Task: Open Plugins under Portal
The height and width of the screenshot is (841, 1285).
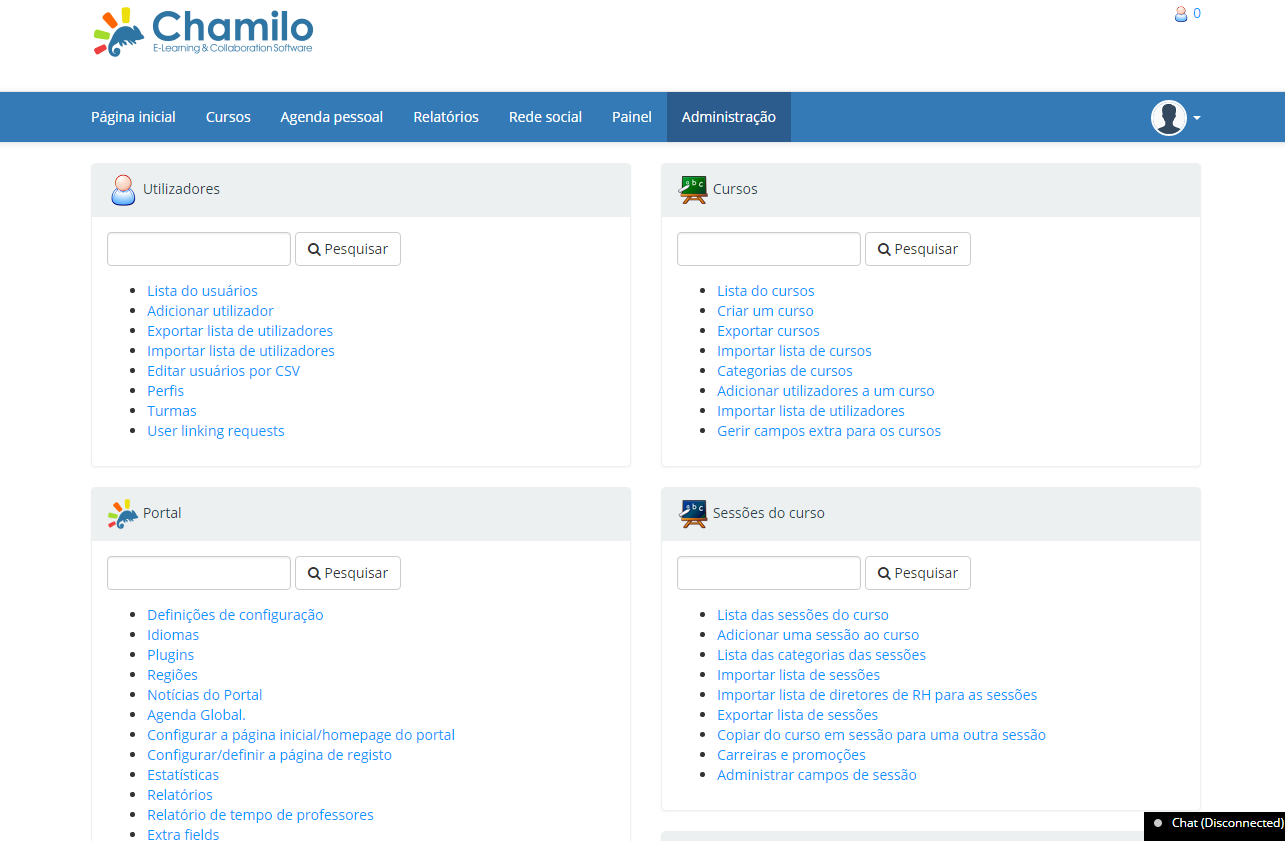Action: (x=170, y=654)
